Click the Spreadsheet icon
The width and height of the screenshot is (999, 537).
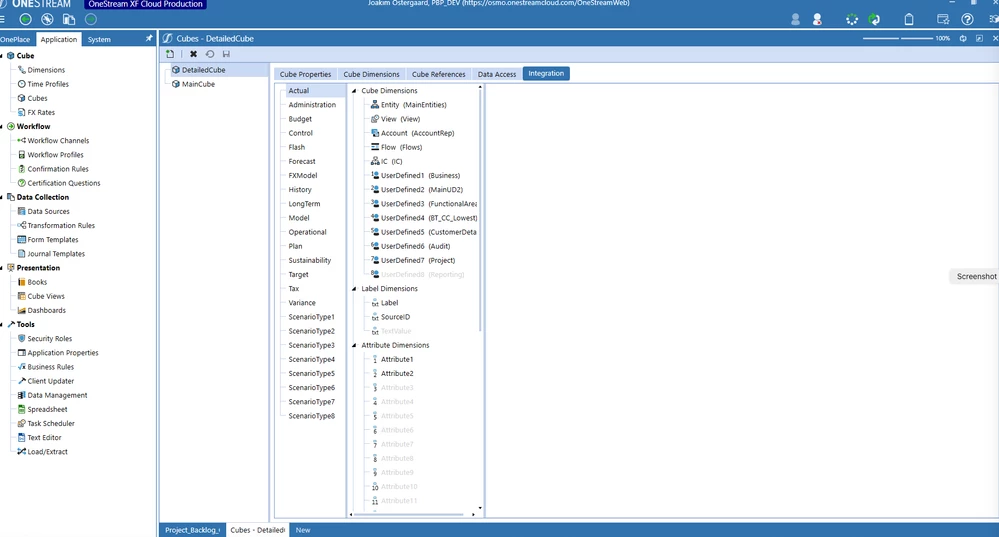tap(21, 409)
